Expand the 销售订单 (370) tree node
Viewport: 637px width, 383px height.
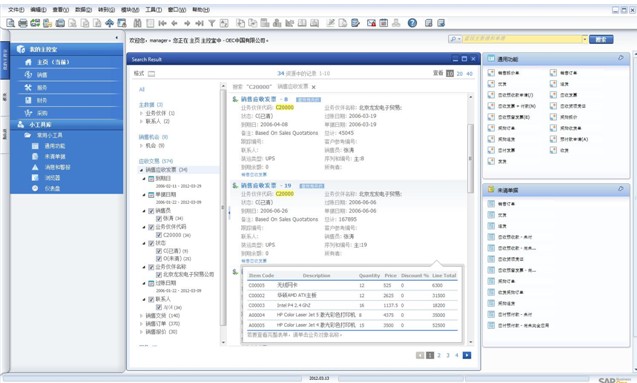pyautogui.click(x=141, y=324)
